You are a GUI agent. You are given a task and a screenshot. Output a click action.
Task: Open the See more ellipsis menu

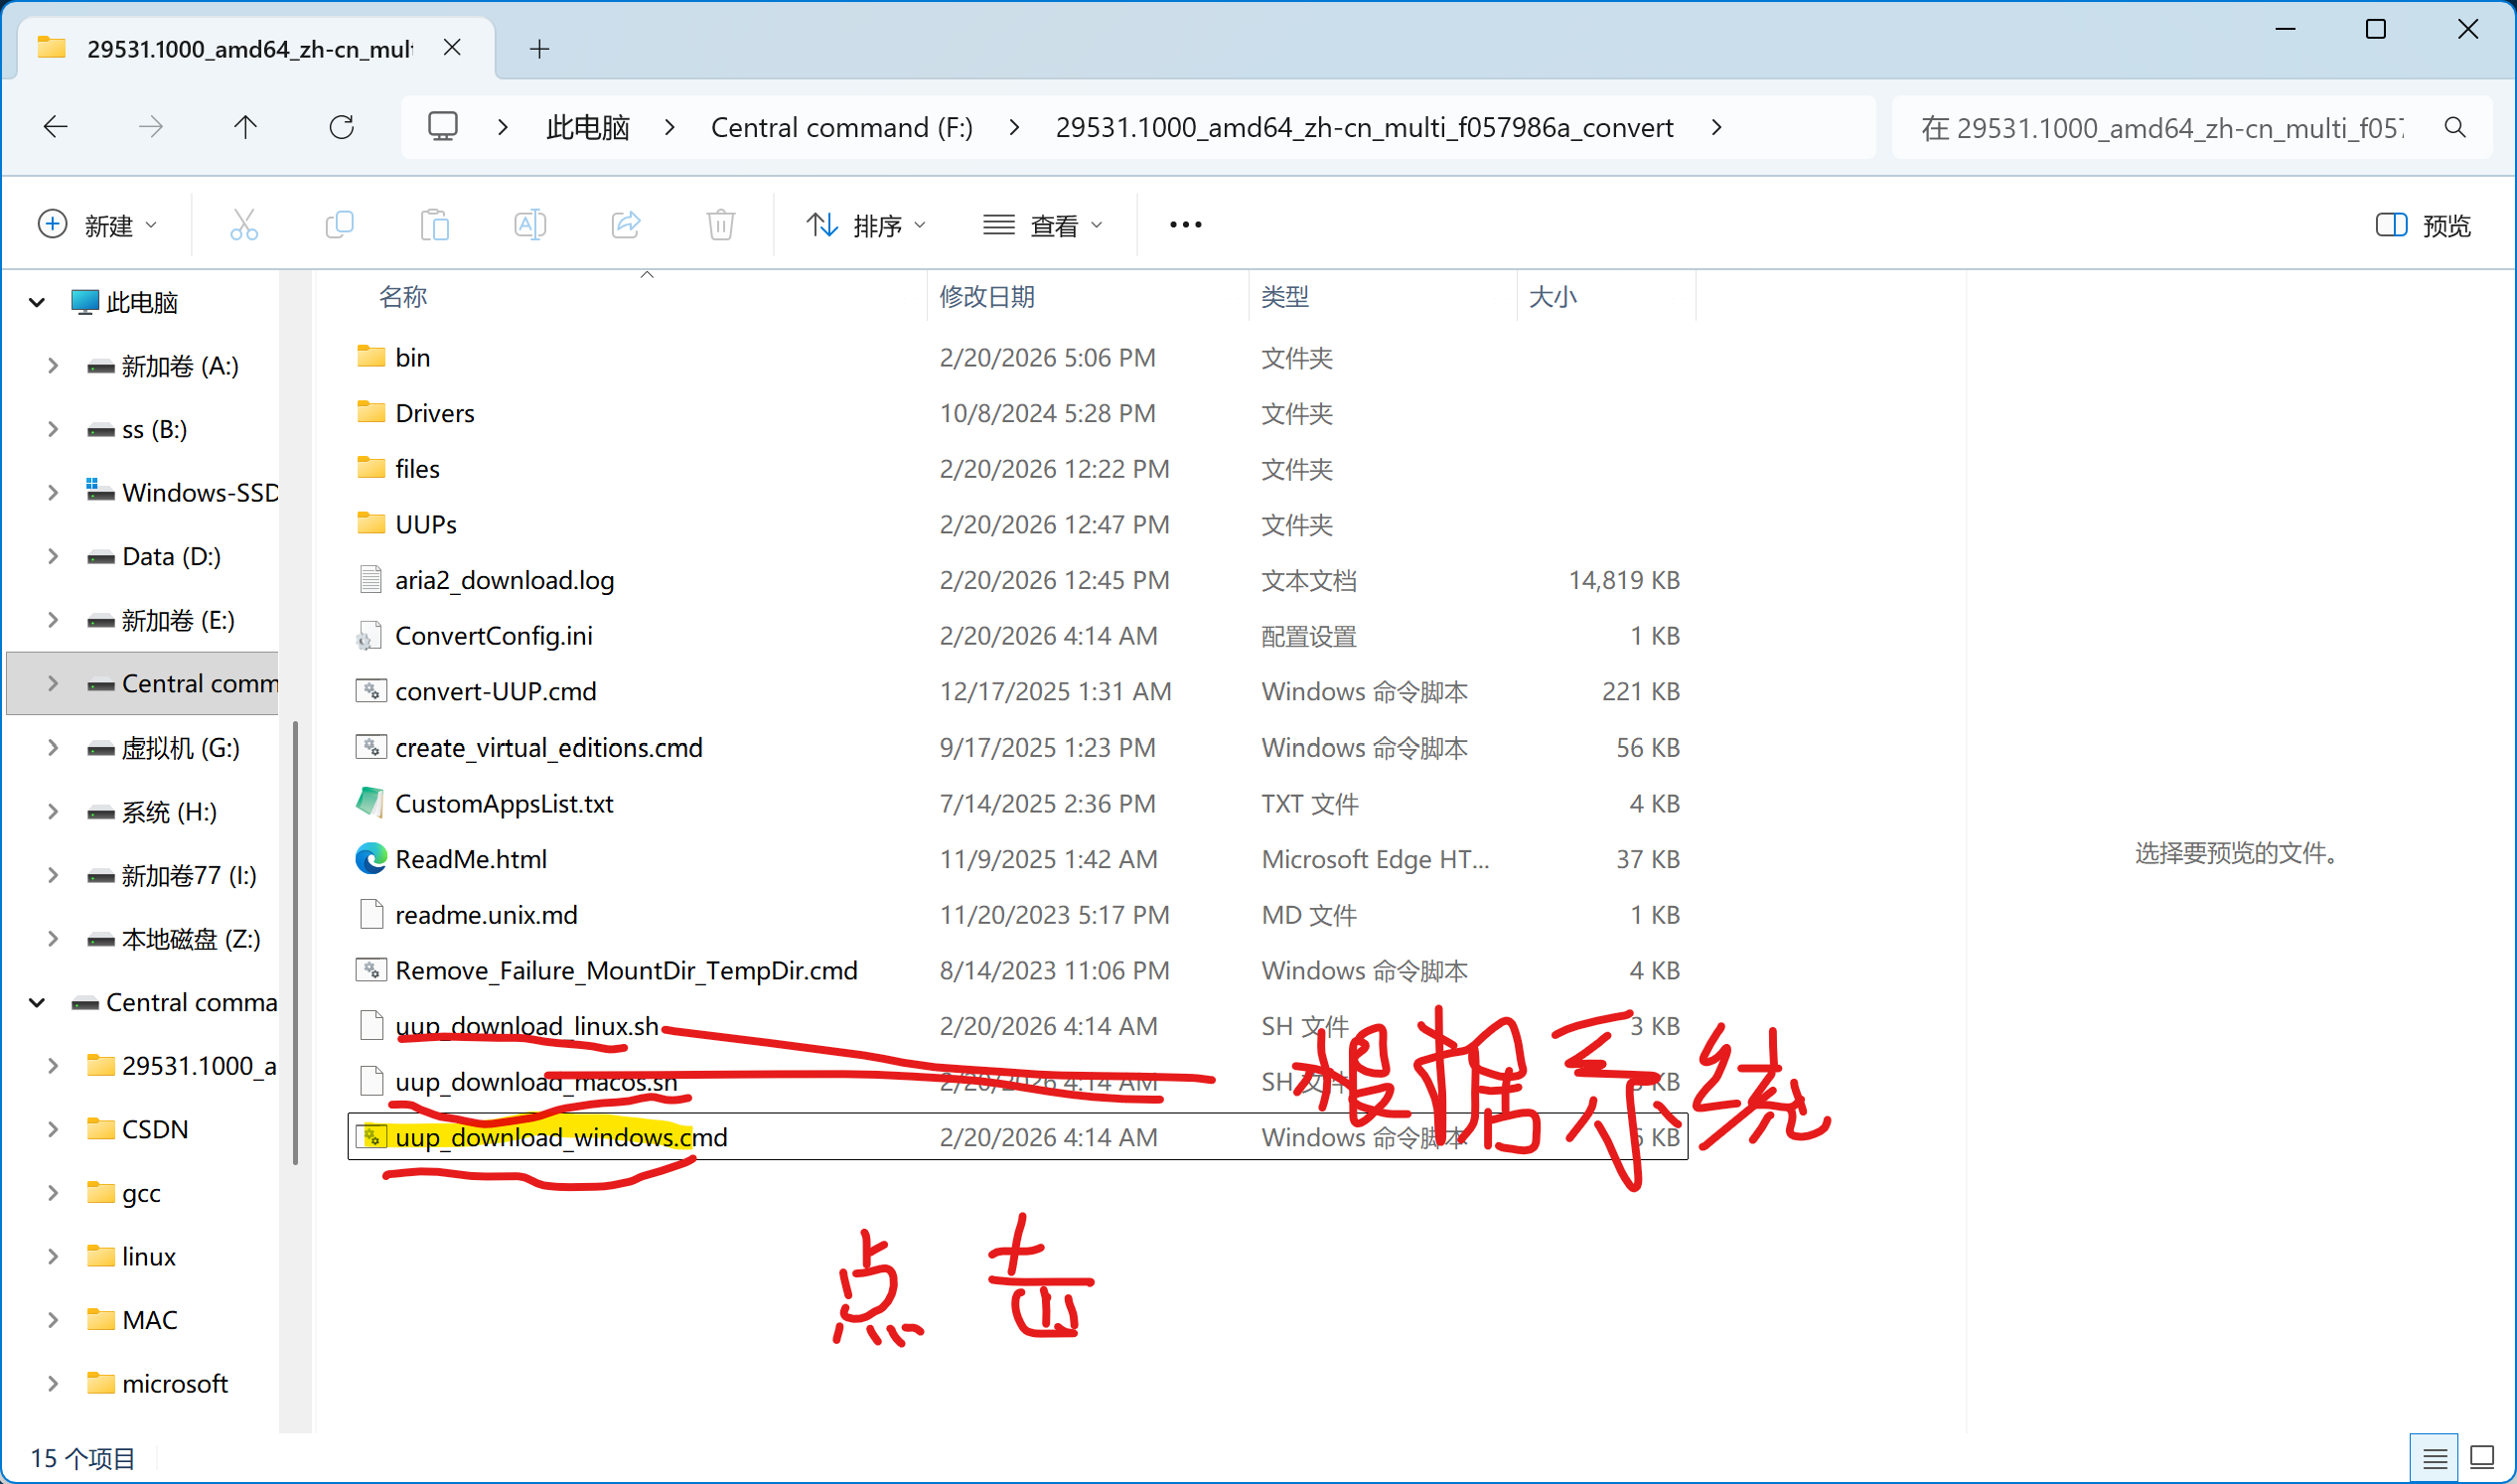coord(1185,225)
